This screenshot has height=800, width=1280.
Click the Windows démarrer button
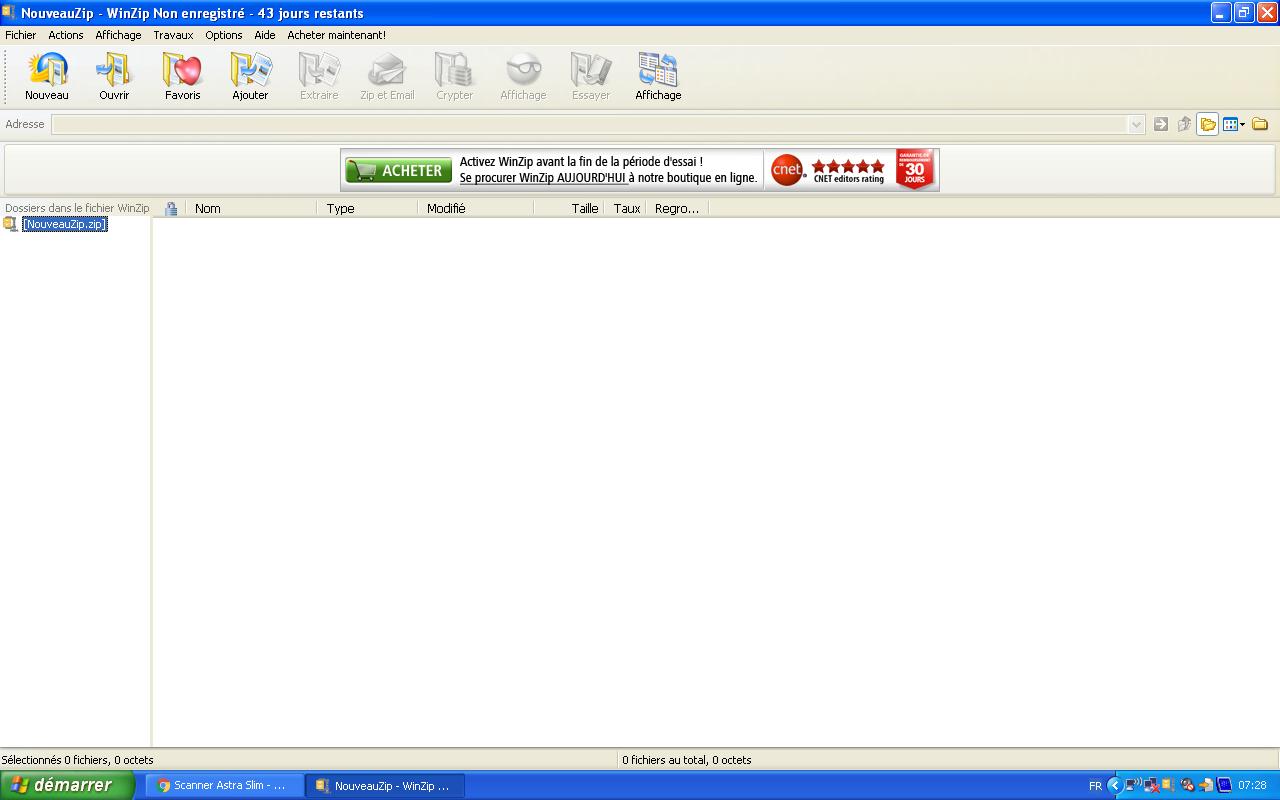(x=67, y=785)
